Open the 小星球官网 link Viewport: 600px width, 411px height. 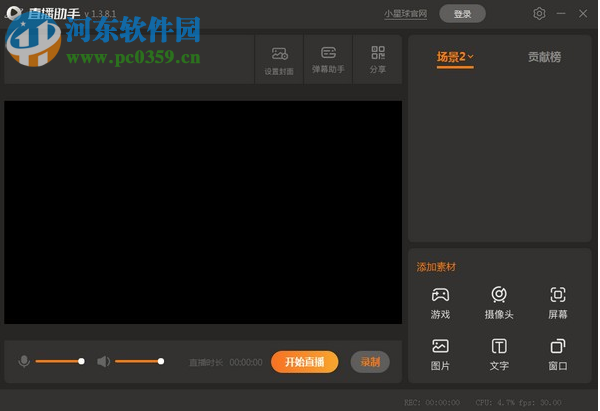[405, 14]
